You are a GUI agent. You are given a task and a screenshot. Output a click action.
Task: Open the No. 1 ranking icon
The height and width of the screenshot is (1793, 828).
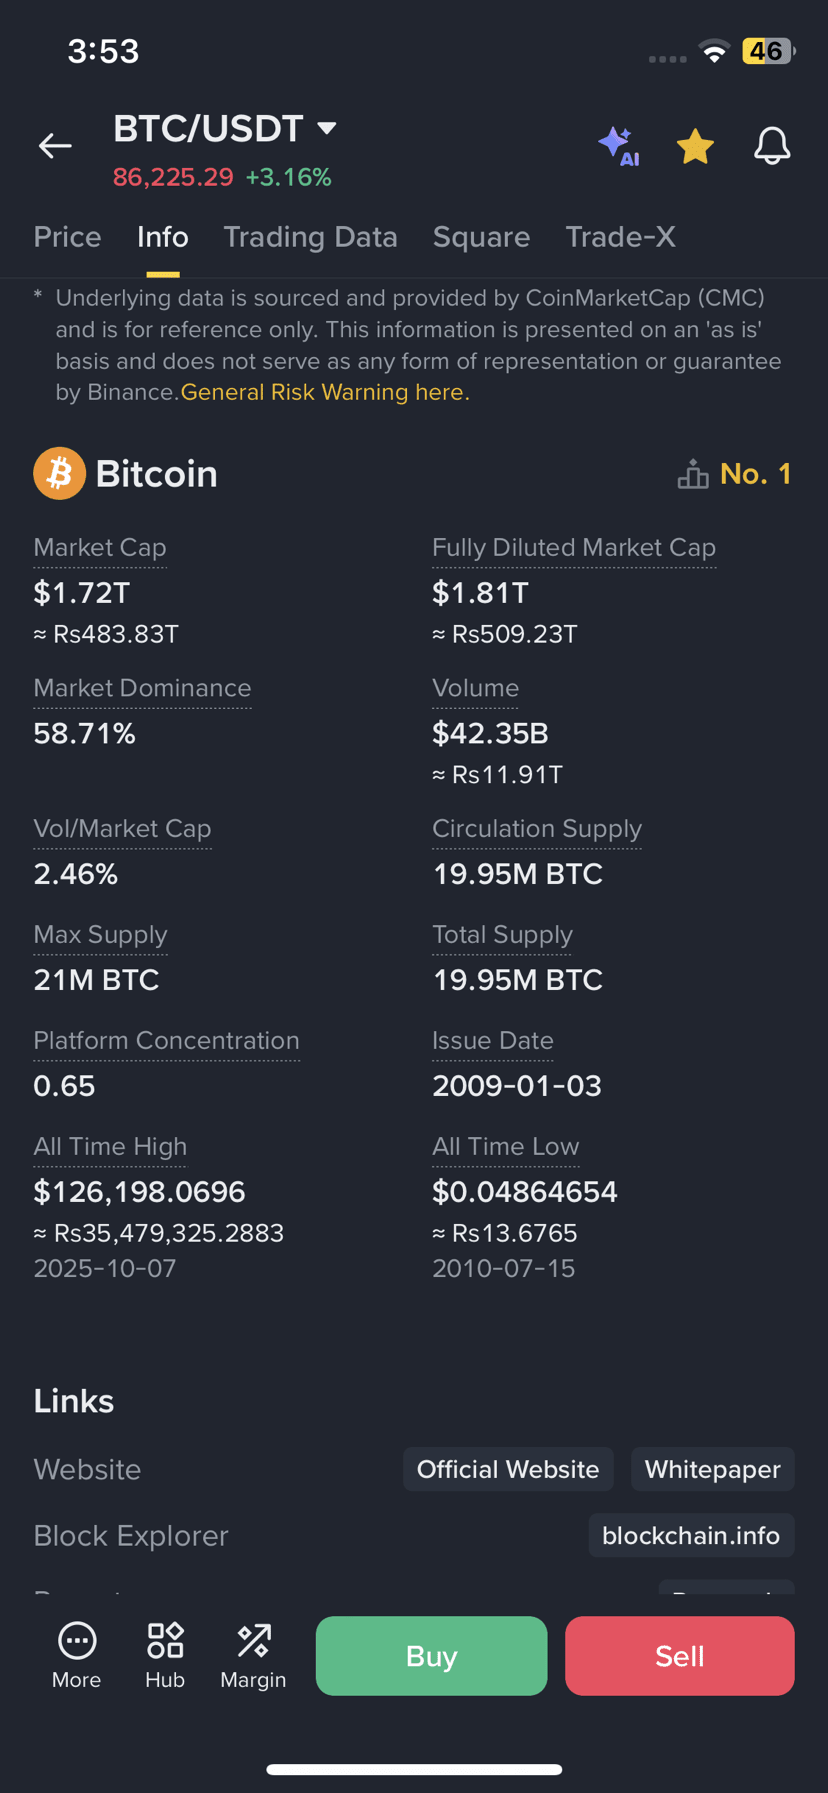[692, 474]
